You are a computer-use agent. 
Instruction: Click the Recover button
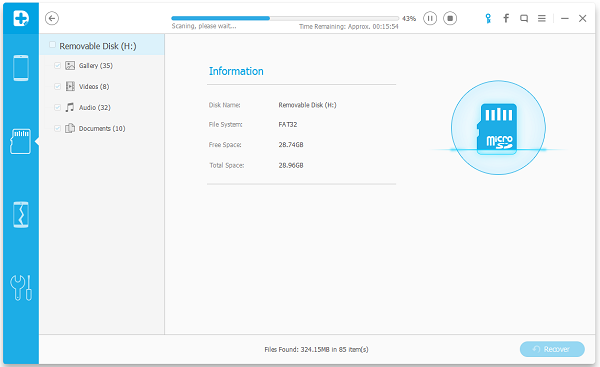[552, 349]
